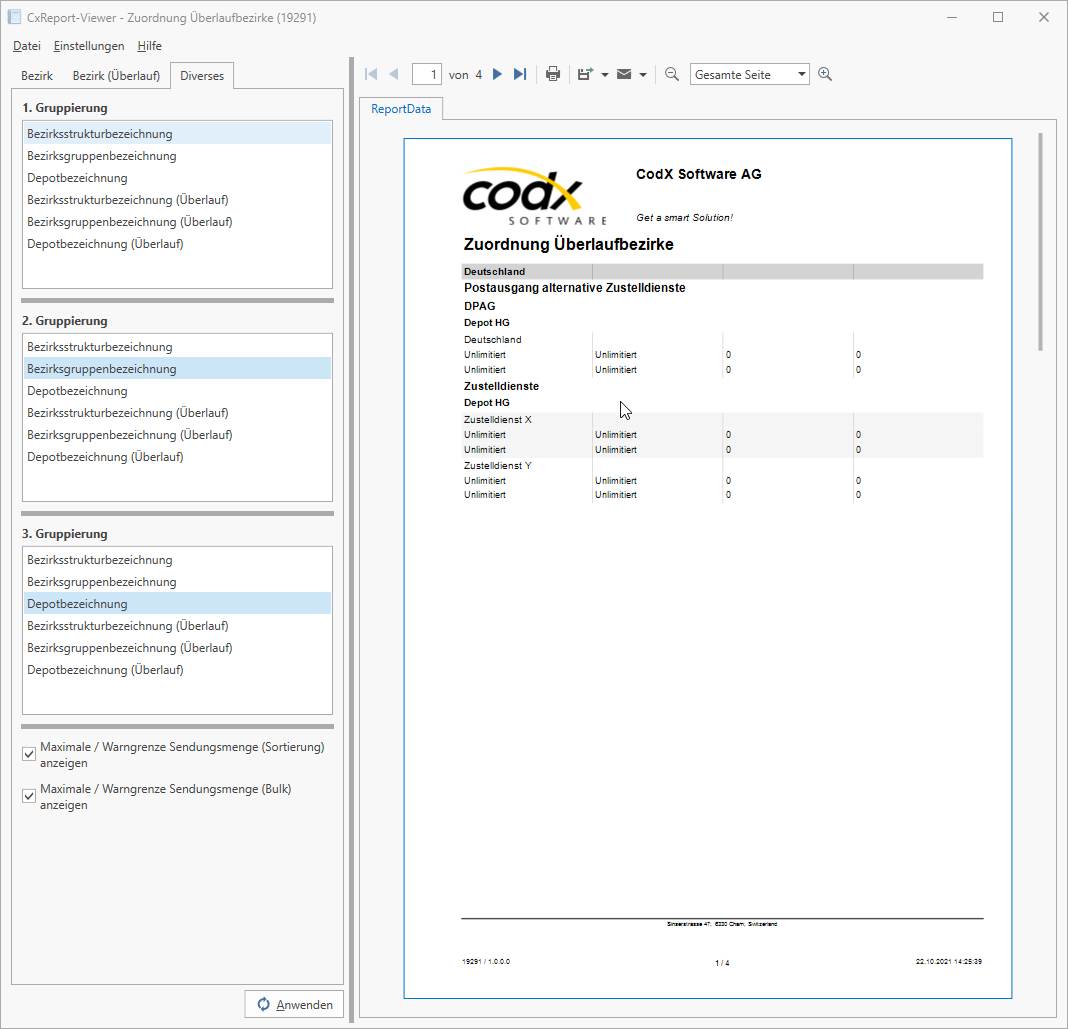Zoom out of the report
The width and height of the screenshot is (1068, 1029).
click(672, 74)
